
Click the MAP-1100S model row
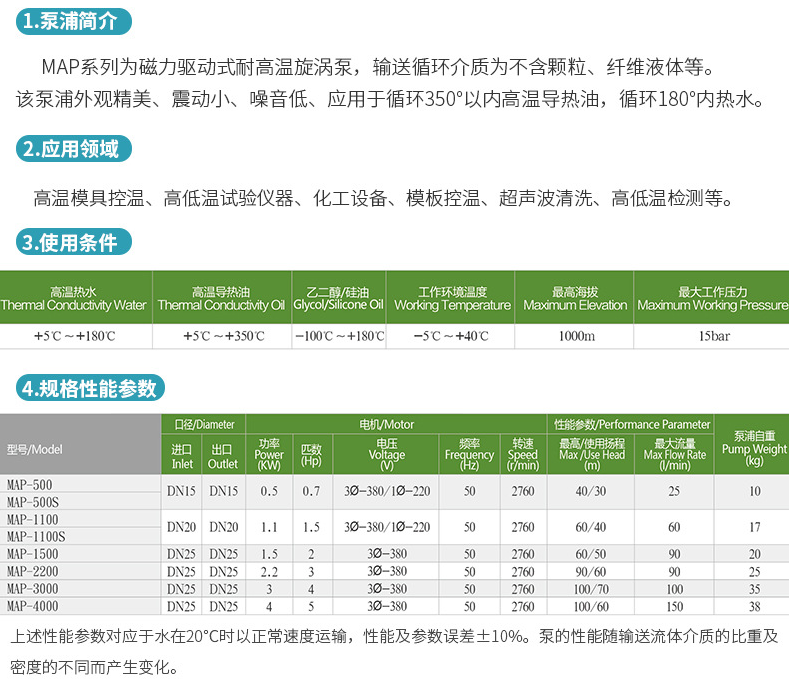[x=80, y=536]
